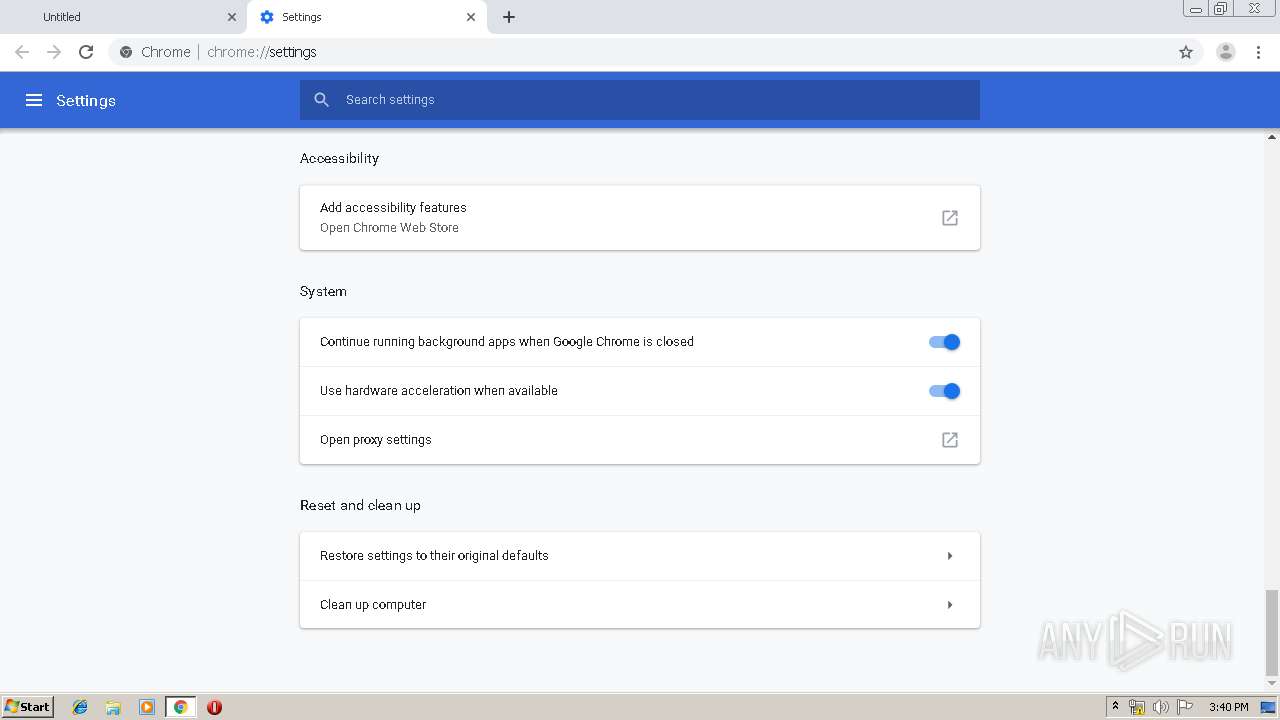This screenshot has width=1280, height=720.
Task: Click the Accessibility section heading
Action: [339, 158]
